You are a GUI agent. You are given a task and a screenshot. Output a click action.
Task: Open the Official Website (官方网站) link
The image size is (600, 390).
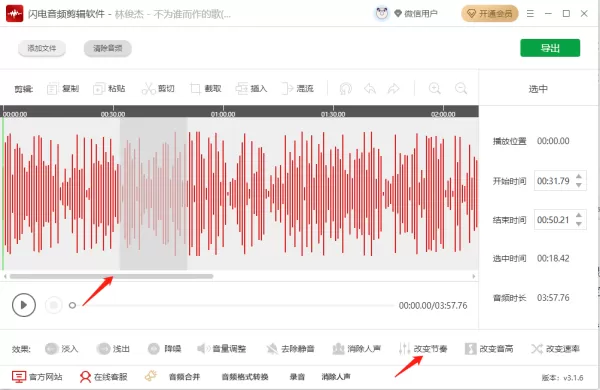[37, 377]
